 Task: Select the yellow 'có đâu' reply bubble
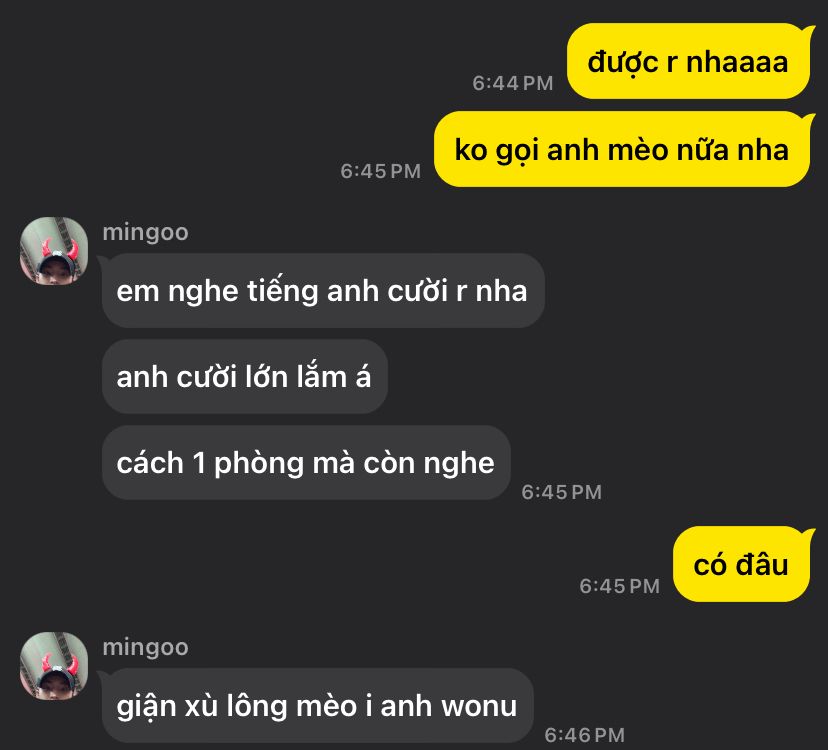[x=741, y=564]
